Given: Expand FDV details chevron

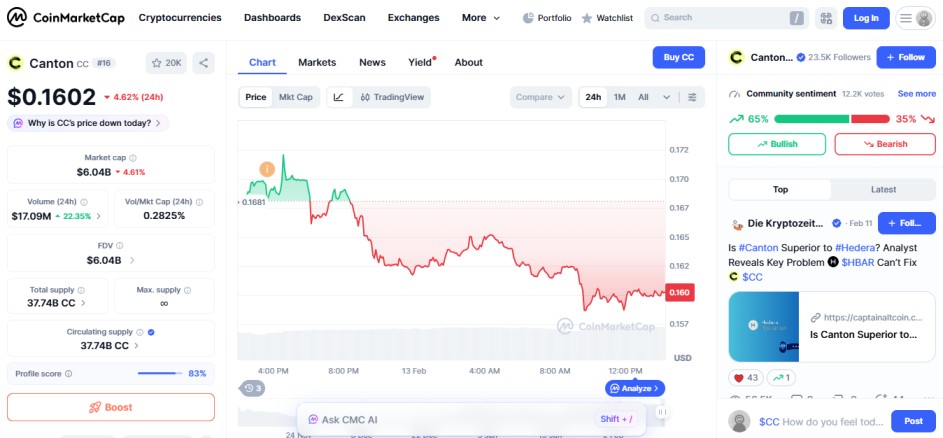Looking at the screenshot, I should tap(132, 261).
